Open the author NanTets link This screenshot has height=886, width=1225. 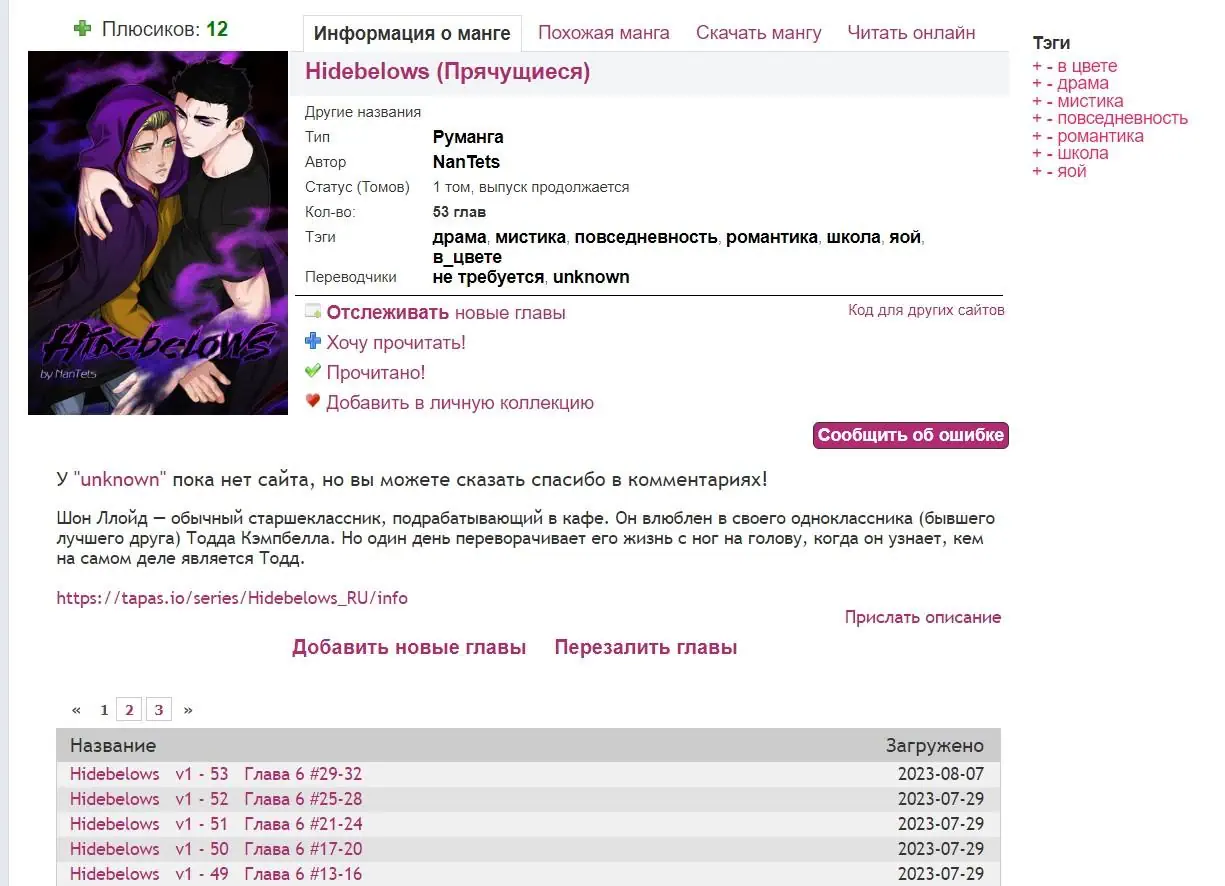(466, 162)
